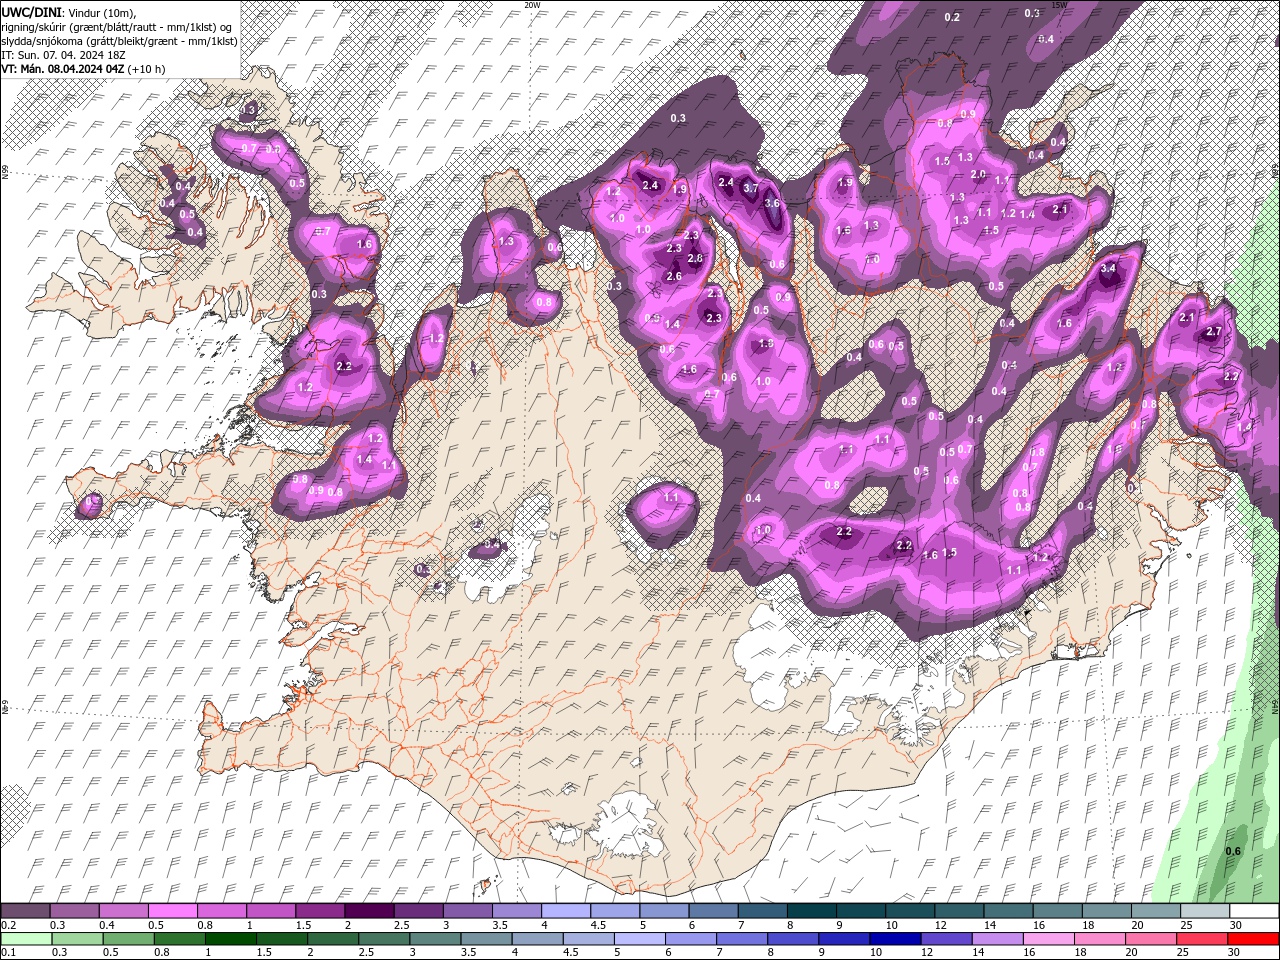
Task: Pick the medium blue 9–10 rain legend swatch
Action: point(844,939)
